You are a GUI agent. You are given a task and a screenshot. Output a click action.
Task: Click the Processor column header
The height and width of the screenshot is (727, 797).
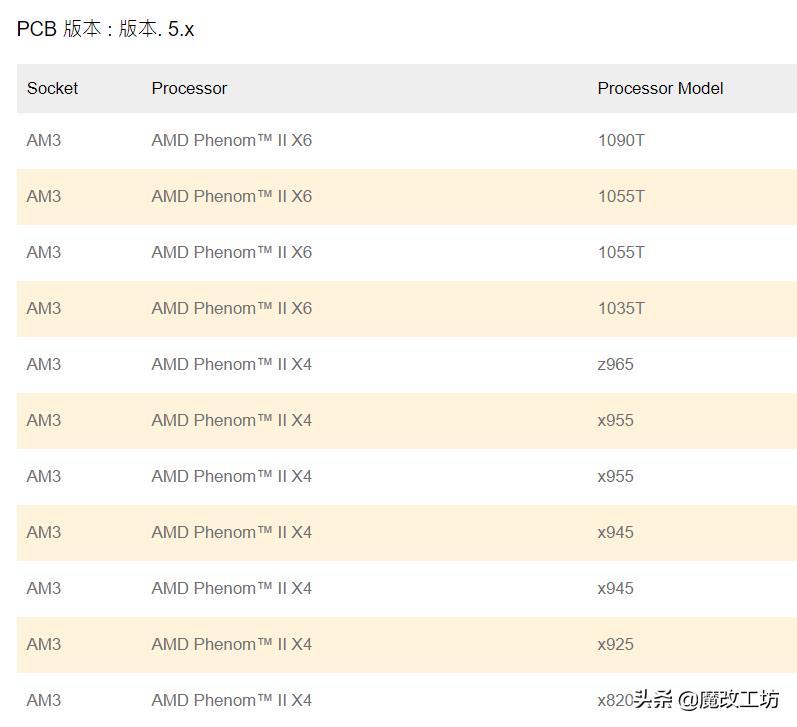pyautogui.click(x=189, y=88)
